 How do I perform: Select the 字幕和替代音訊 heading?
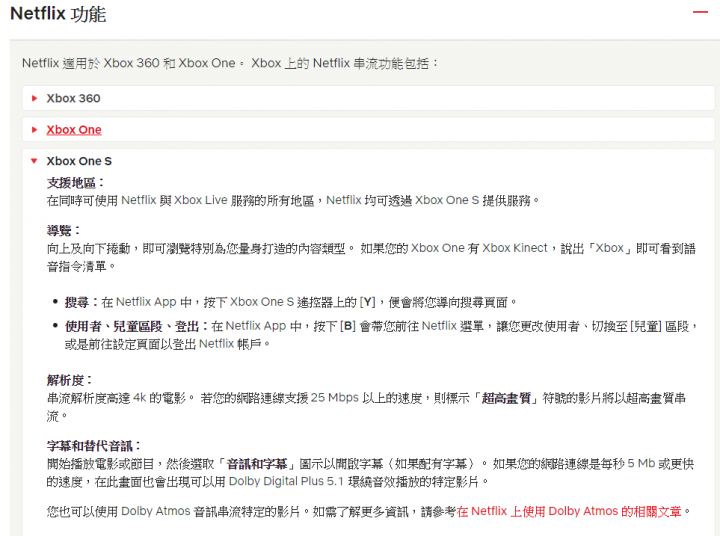pyautogui.click(x=93, y=446)
